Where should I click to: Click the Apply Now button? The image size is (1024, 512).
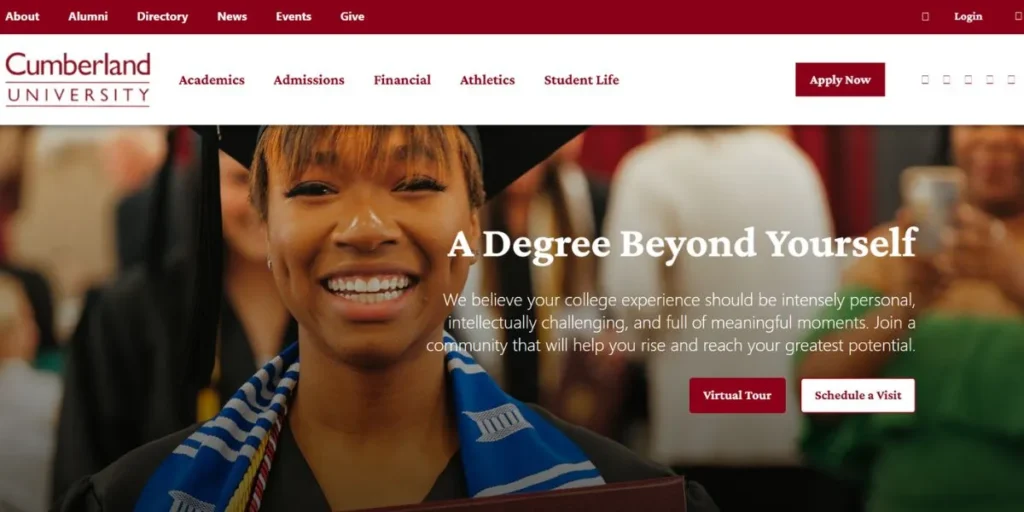tap(840, 80)
